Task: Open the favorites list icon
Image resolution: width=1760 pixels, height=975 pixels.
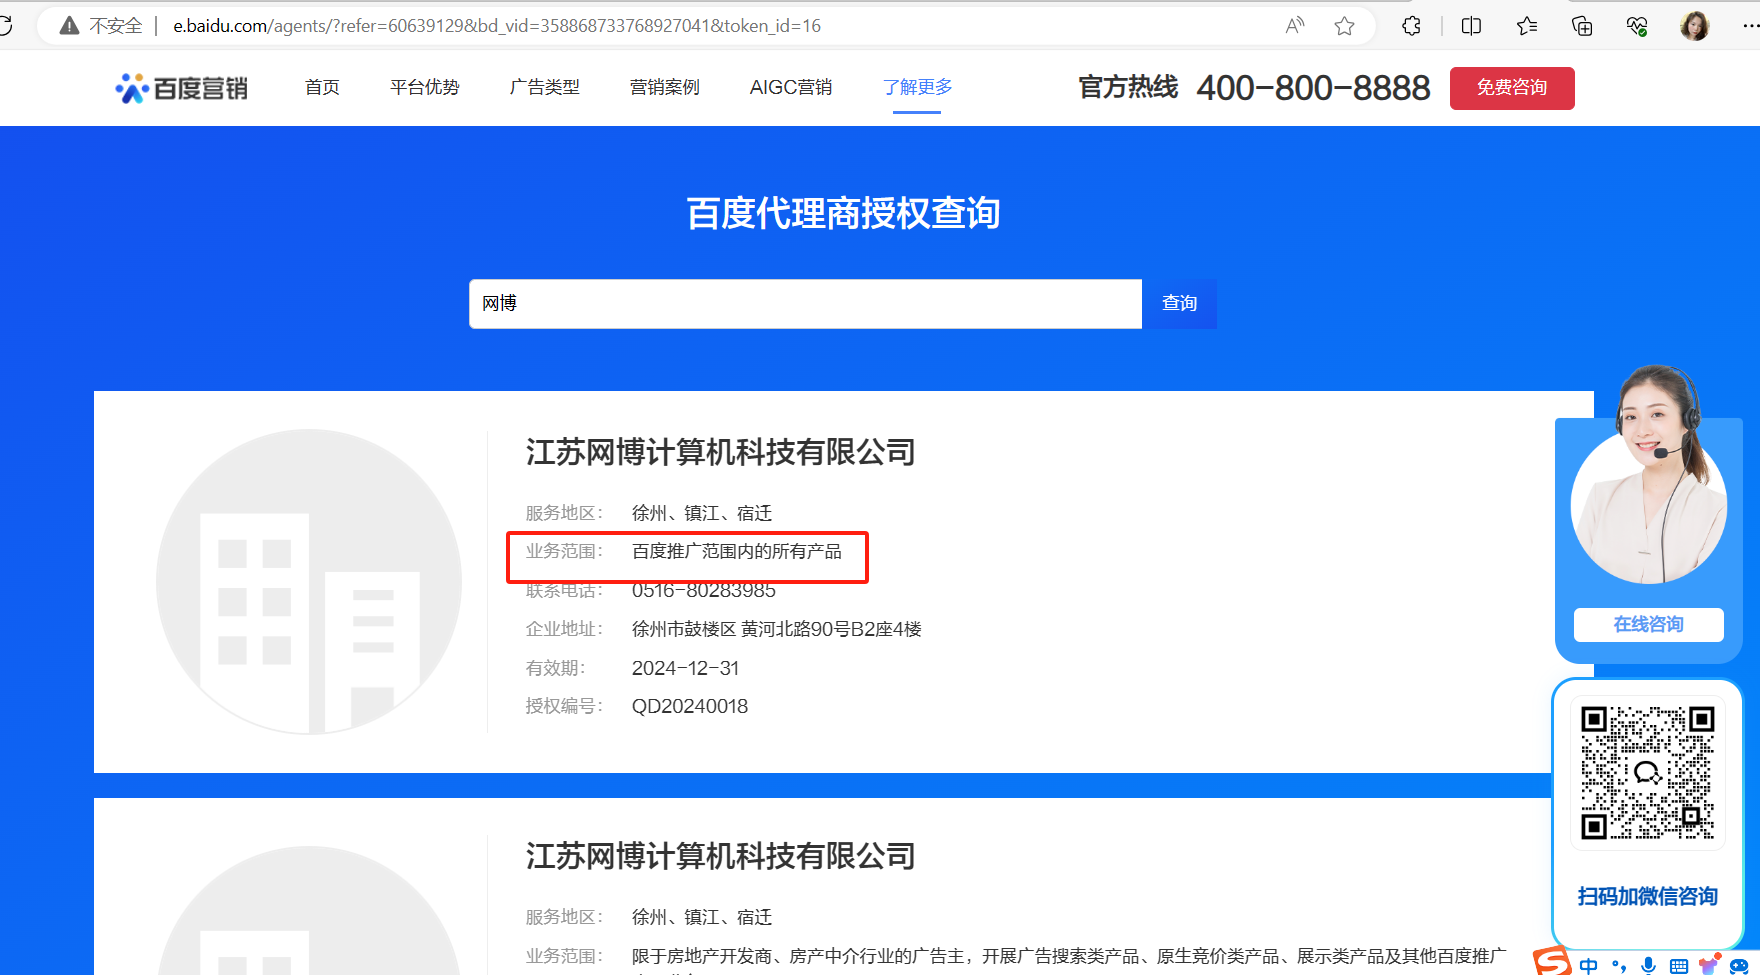Action: click(x=1527, y=26)
